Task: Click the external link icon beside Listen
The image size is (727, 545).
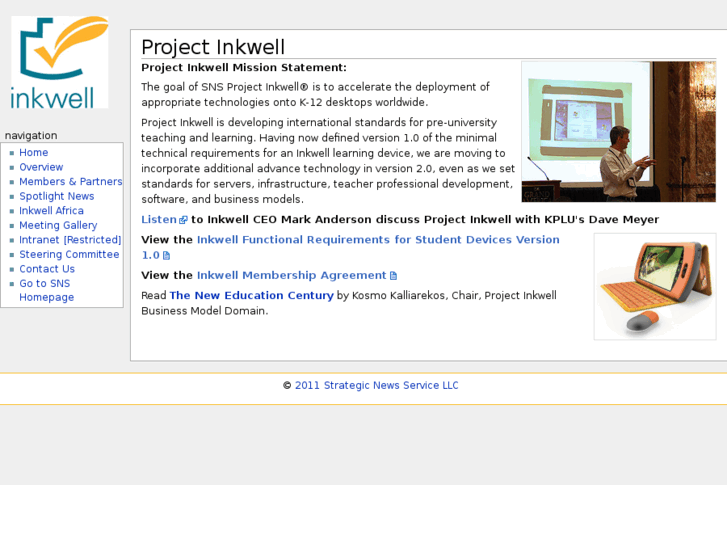Action: (x=183, y=220)
